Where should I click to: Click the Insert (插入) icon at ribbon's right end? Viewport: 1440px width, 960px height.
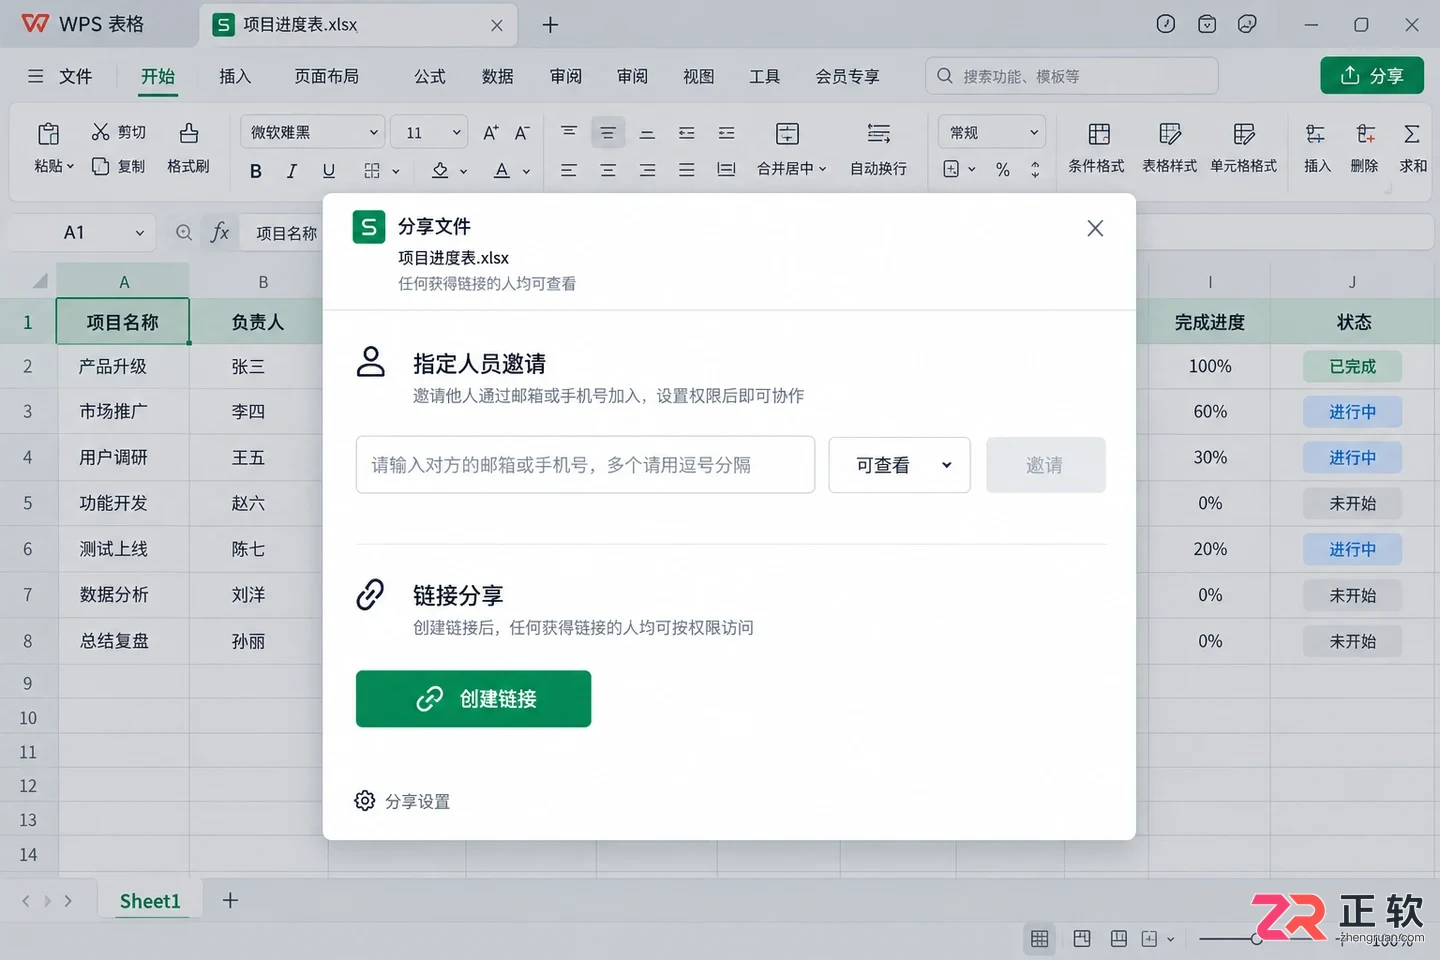coord(1316,134)
